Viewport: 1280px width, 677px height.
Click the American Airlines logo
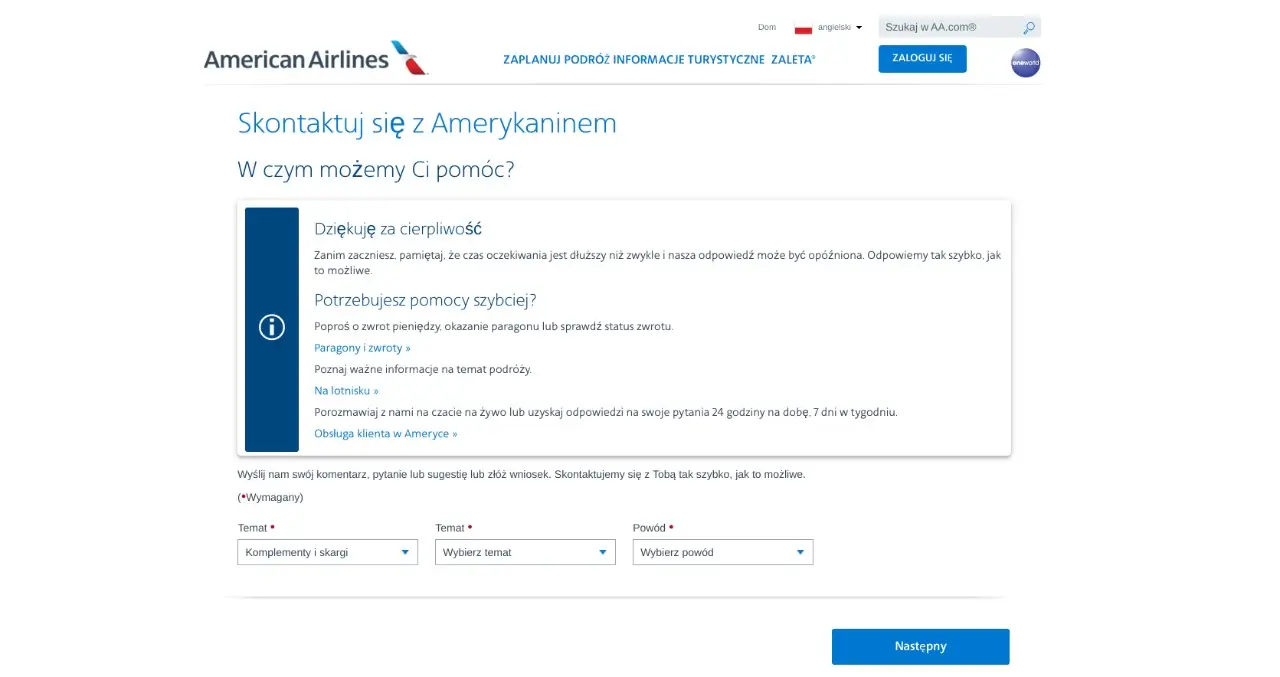tap(316, 58)
